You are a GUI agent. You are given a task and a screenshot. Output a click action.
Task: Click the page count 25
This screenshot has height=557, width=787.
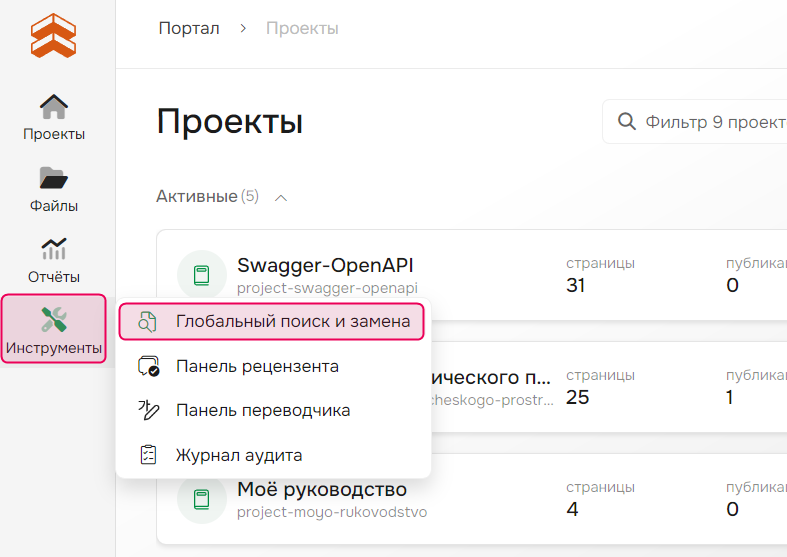click(577, 397)
